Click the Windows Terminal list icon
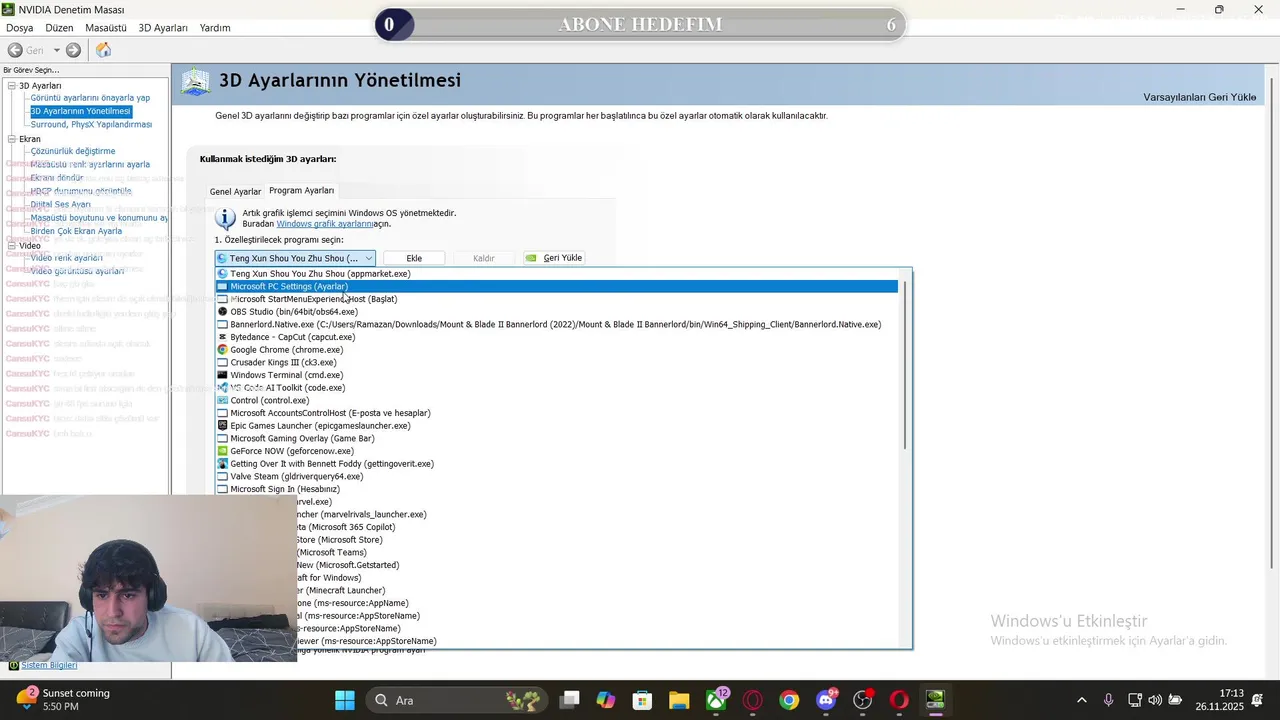 222,375
